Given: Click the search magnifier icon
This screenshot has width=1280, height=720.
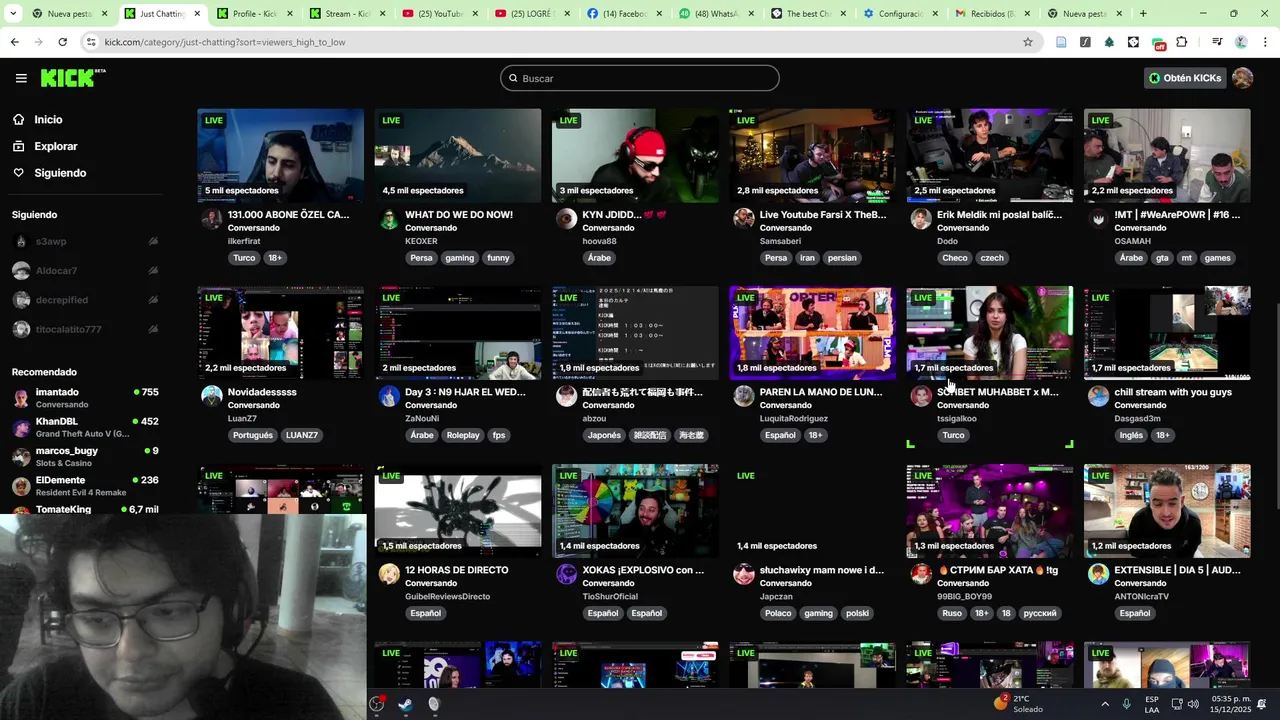Looking at the screenshot, I should click(513, 78).
